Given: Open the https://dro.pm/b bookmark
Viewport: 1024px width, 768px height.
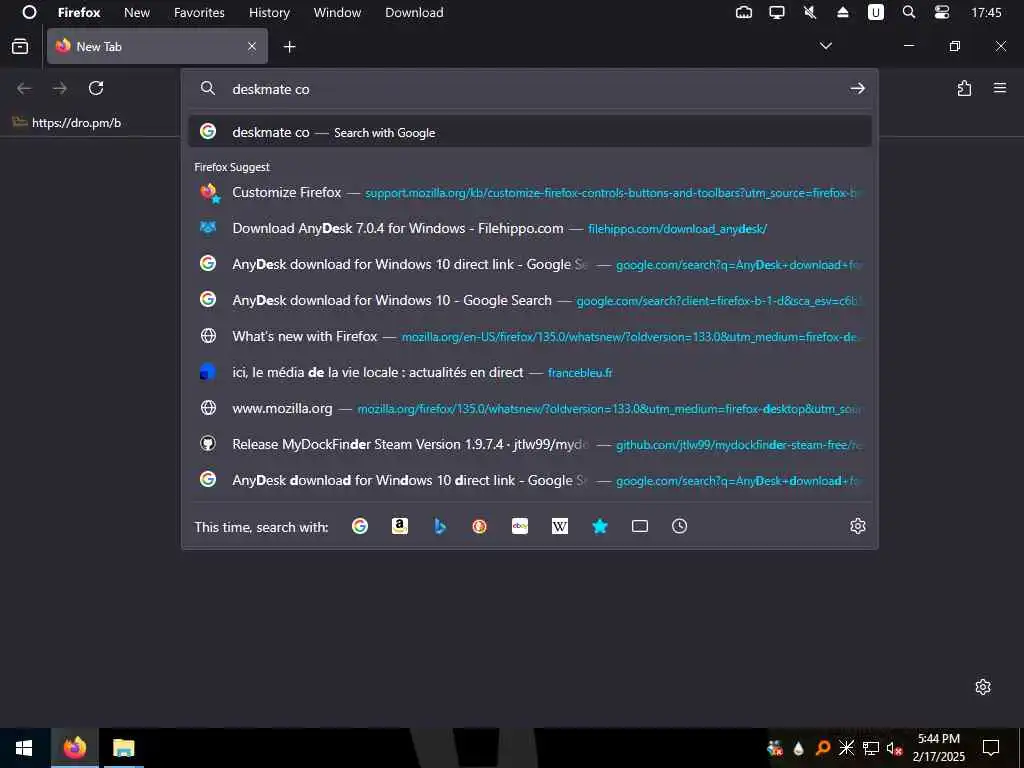Looking at the screenshot, I should point(67,123).
